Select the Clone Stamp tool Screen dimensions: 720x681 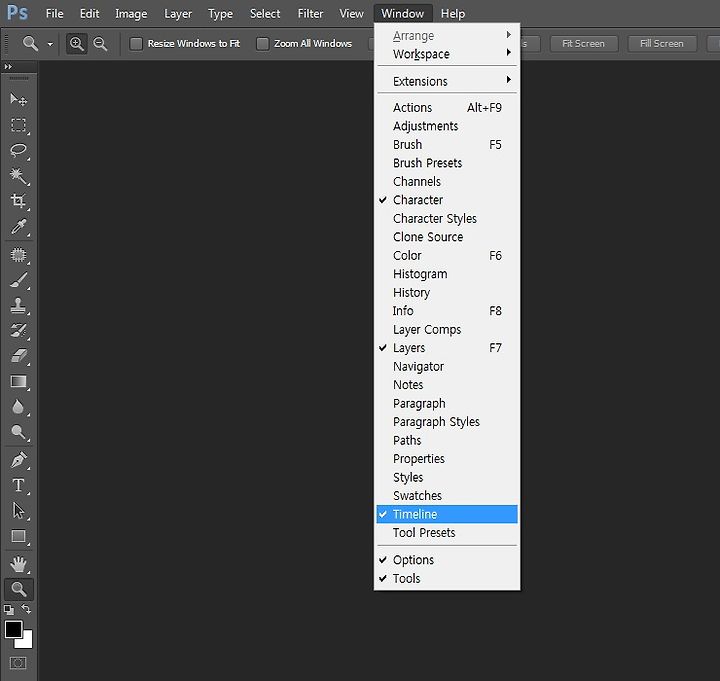click(18, 305)
